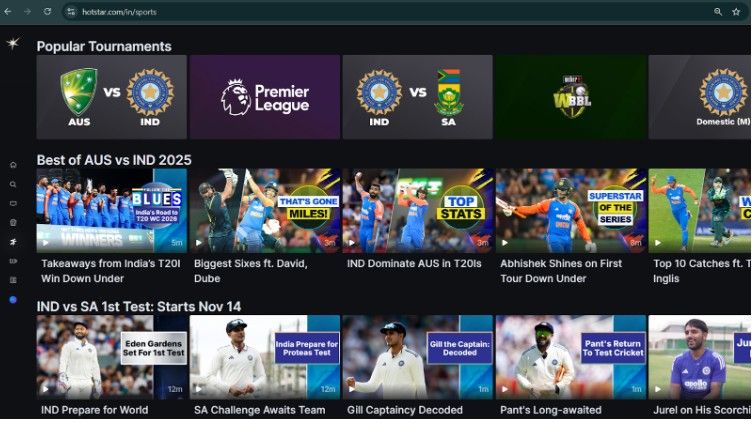Open the TV section sidebar icon
Image resolution: width=752 pixels, height=422 pixels.
pyautogui.click(x=13, y=203)
